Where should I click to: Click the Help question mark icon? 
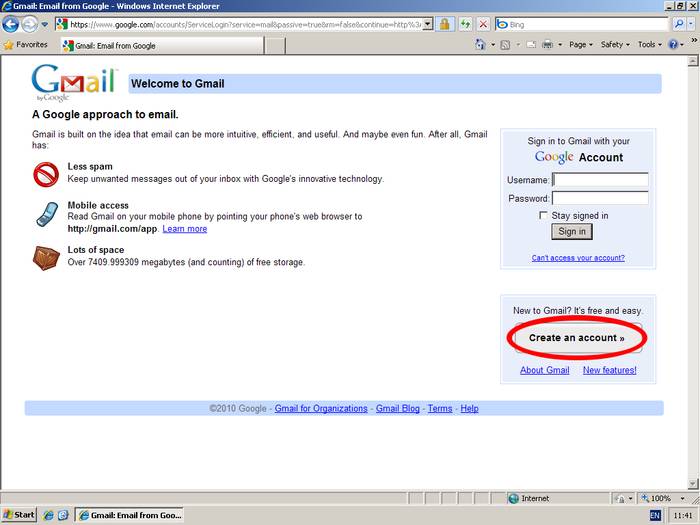point(673,45)
